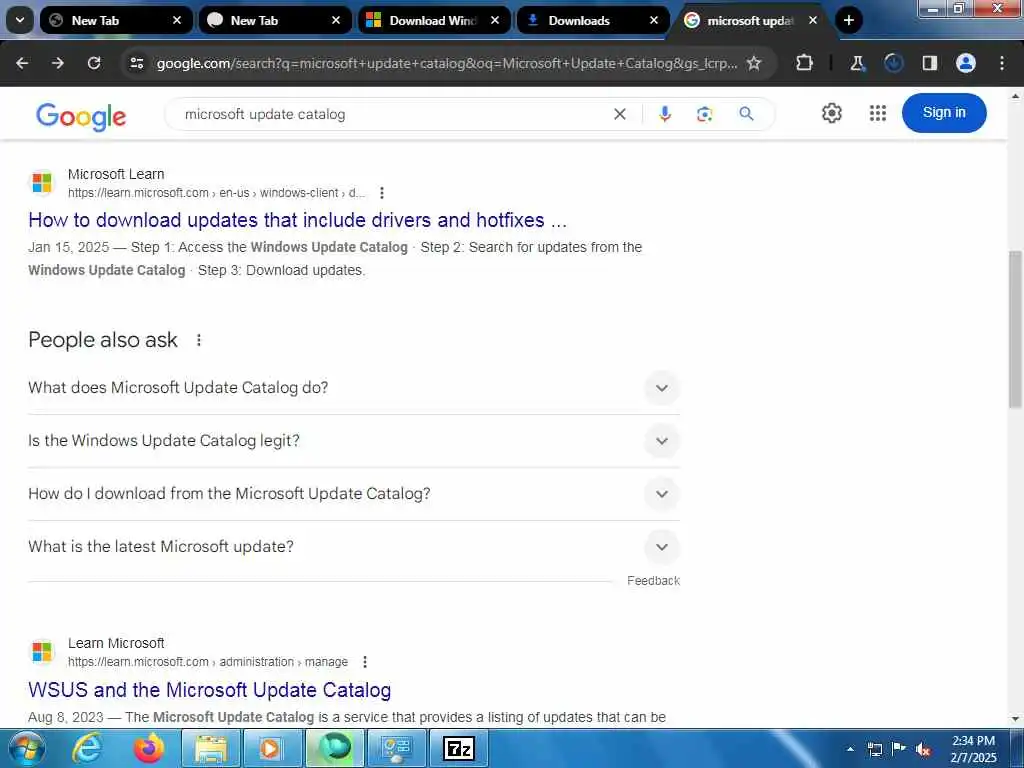Open the green browser taskbar icon
1024x768 pixels.
click(x=334, y=748)
